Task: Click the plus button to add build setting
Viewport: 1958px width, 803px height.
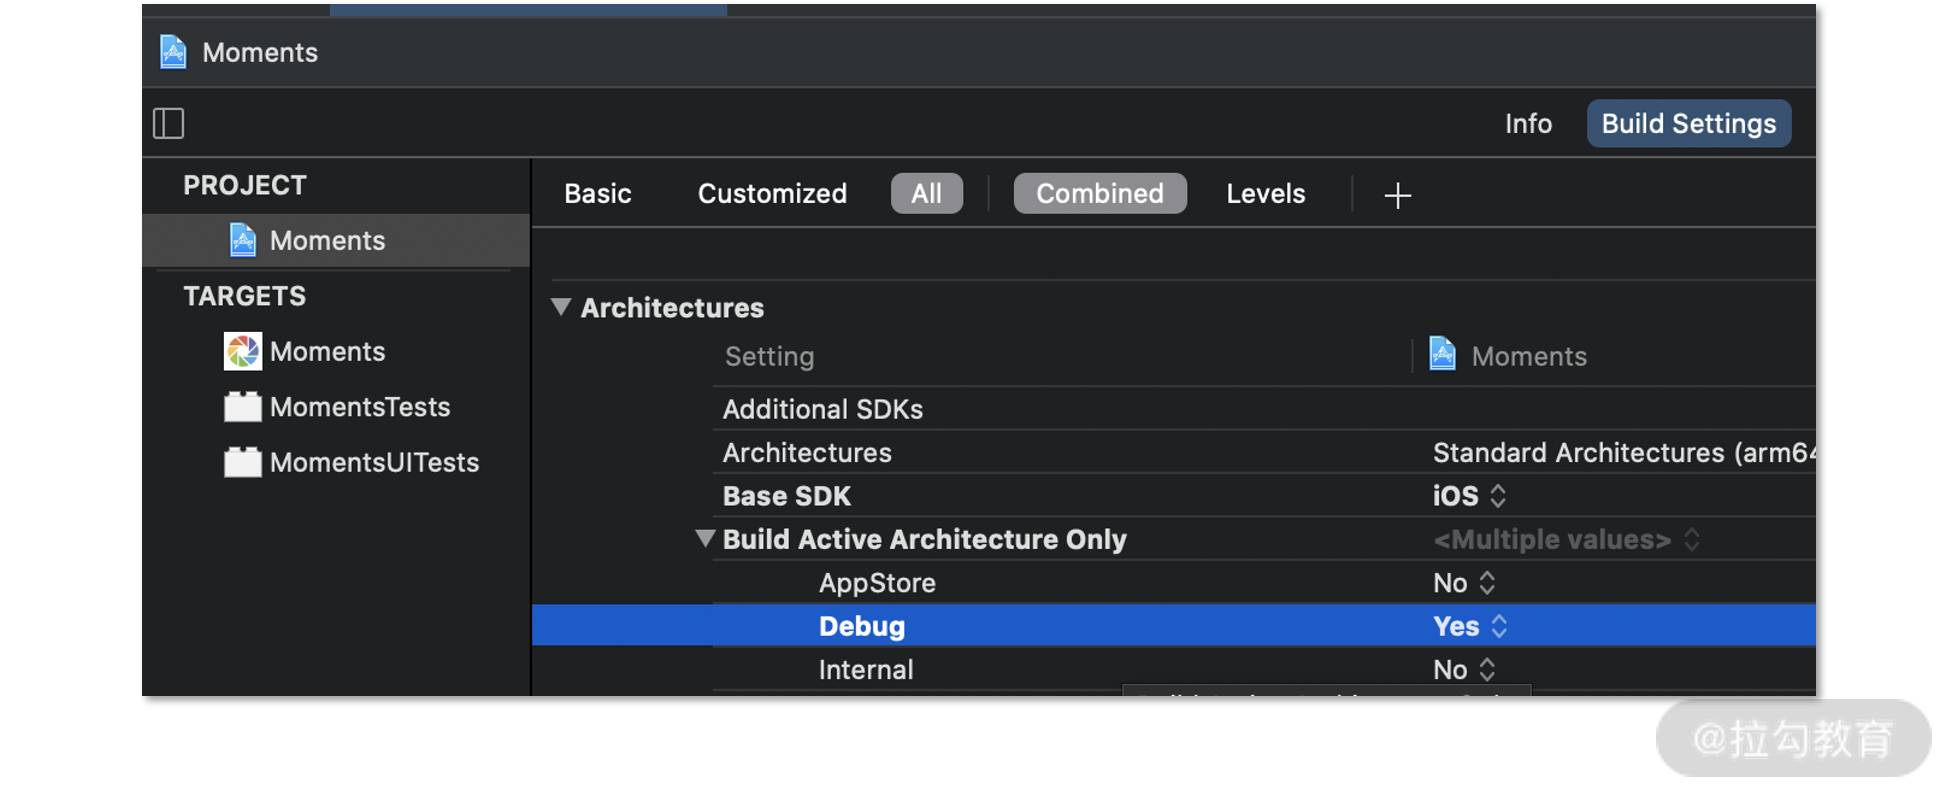Action: coord(1397,195)
